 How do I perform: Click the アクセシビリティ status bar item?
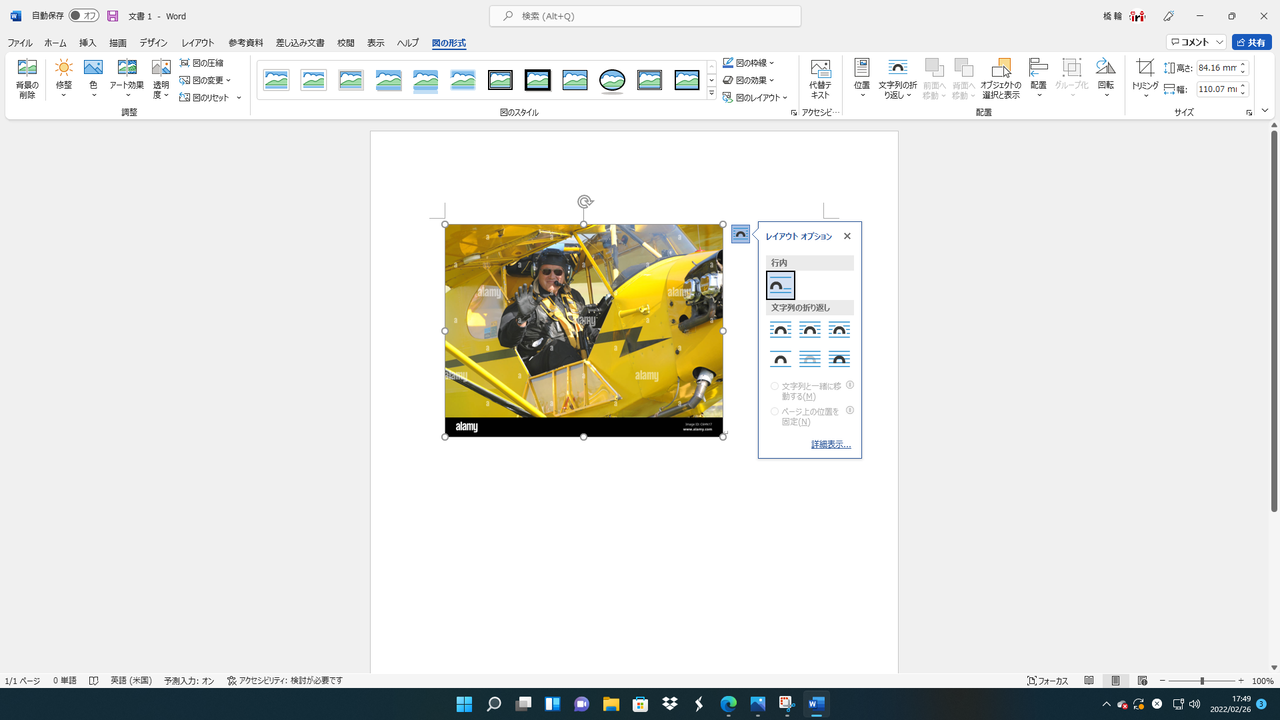point(285,681)
